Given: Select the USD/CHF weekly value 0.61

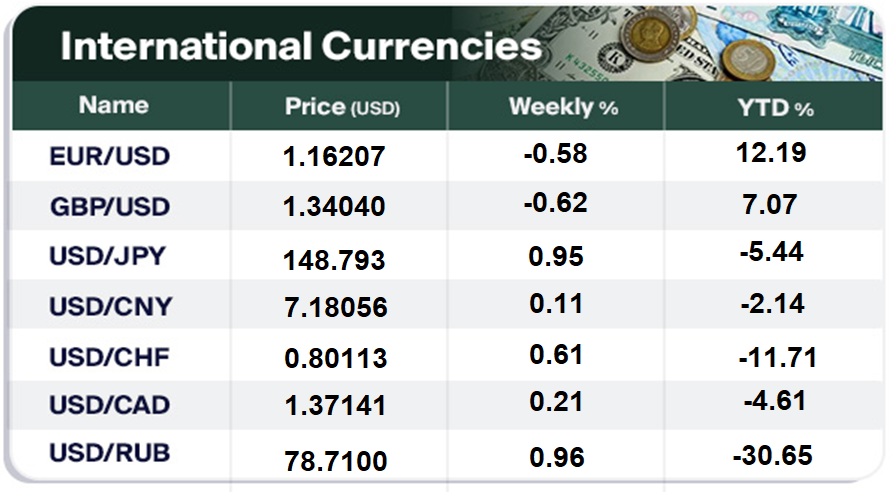Looking at the screenshot, I should [557, 356].
